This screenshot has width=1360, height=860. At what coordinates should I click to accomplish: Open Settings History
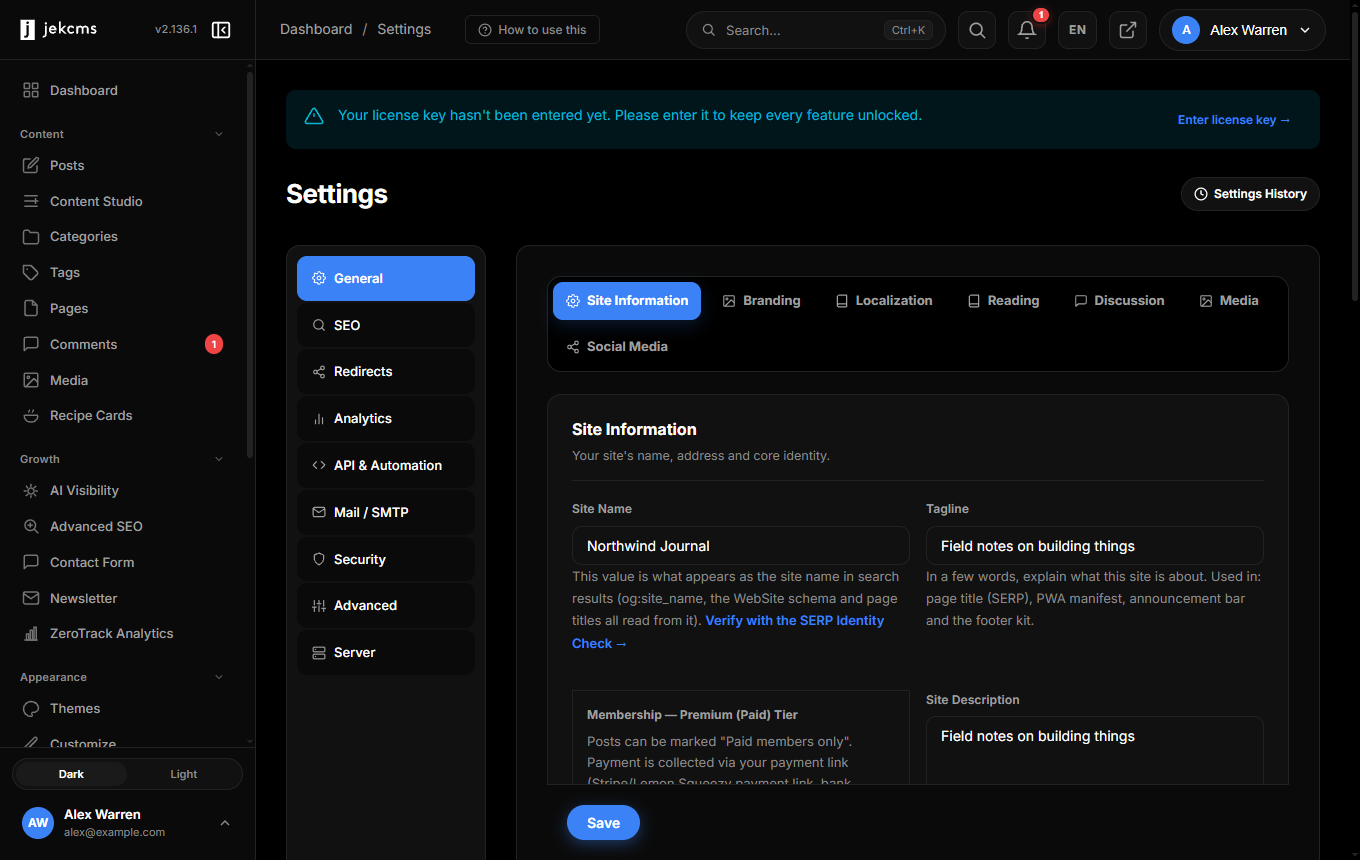[x=1250, y=194]
